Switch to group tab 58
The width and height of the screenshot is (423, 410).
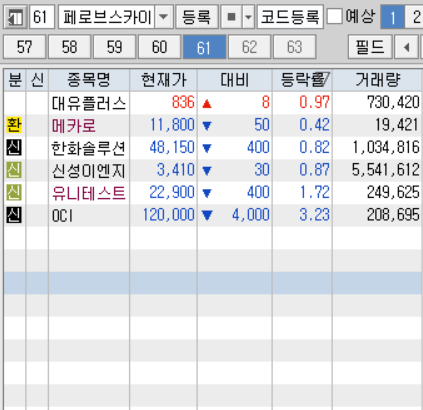[69, 47]
